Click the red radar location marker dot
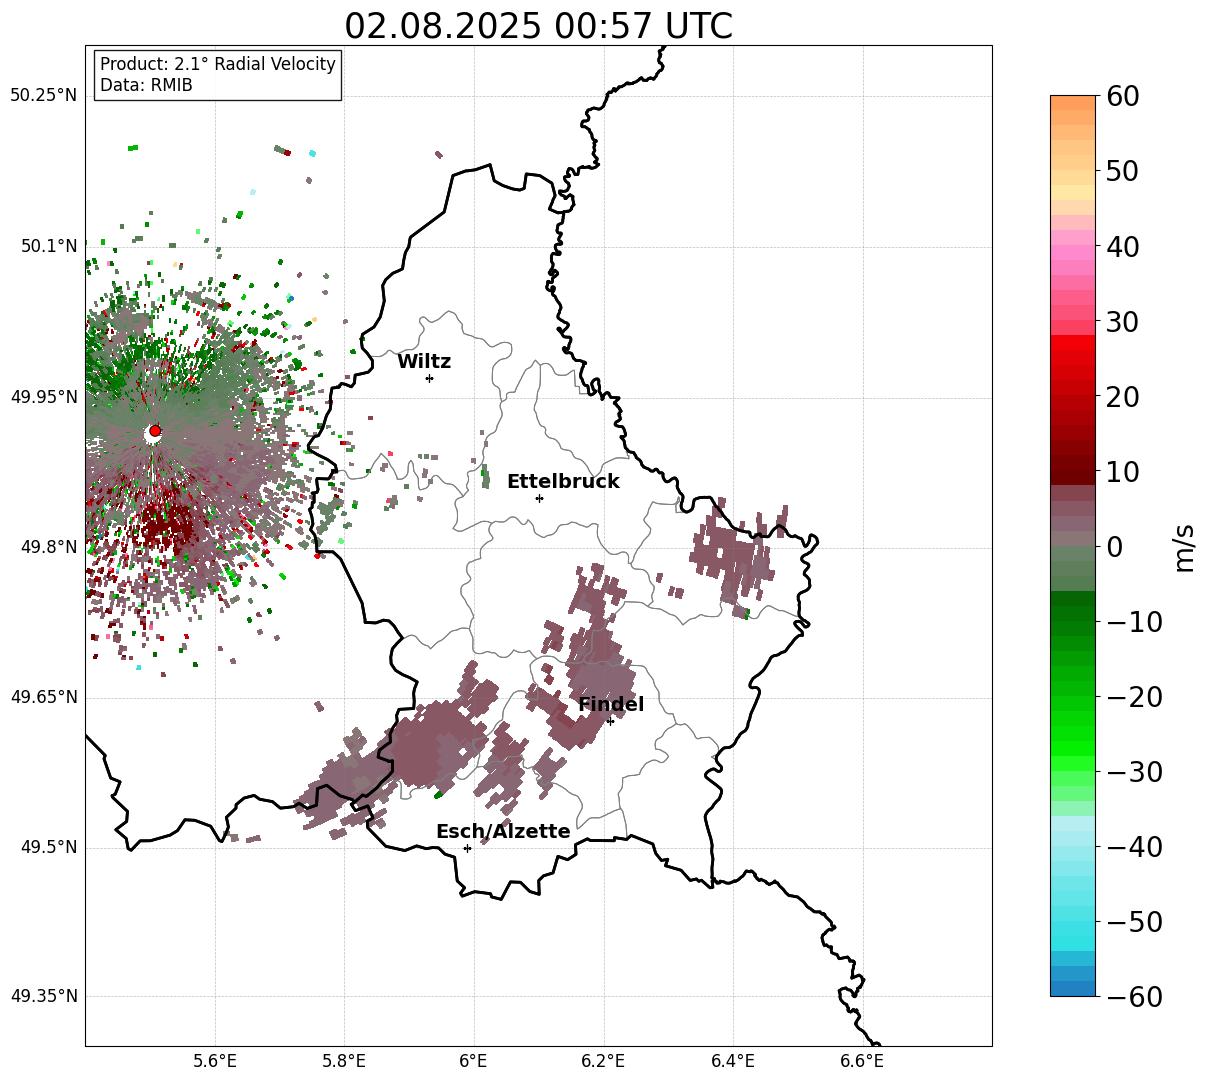This screenshot has height=1081, width=1207. pos(155,430)
